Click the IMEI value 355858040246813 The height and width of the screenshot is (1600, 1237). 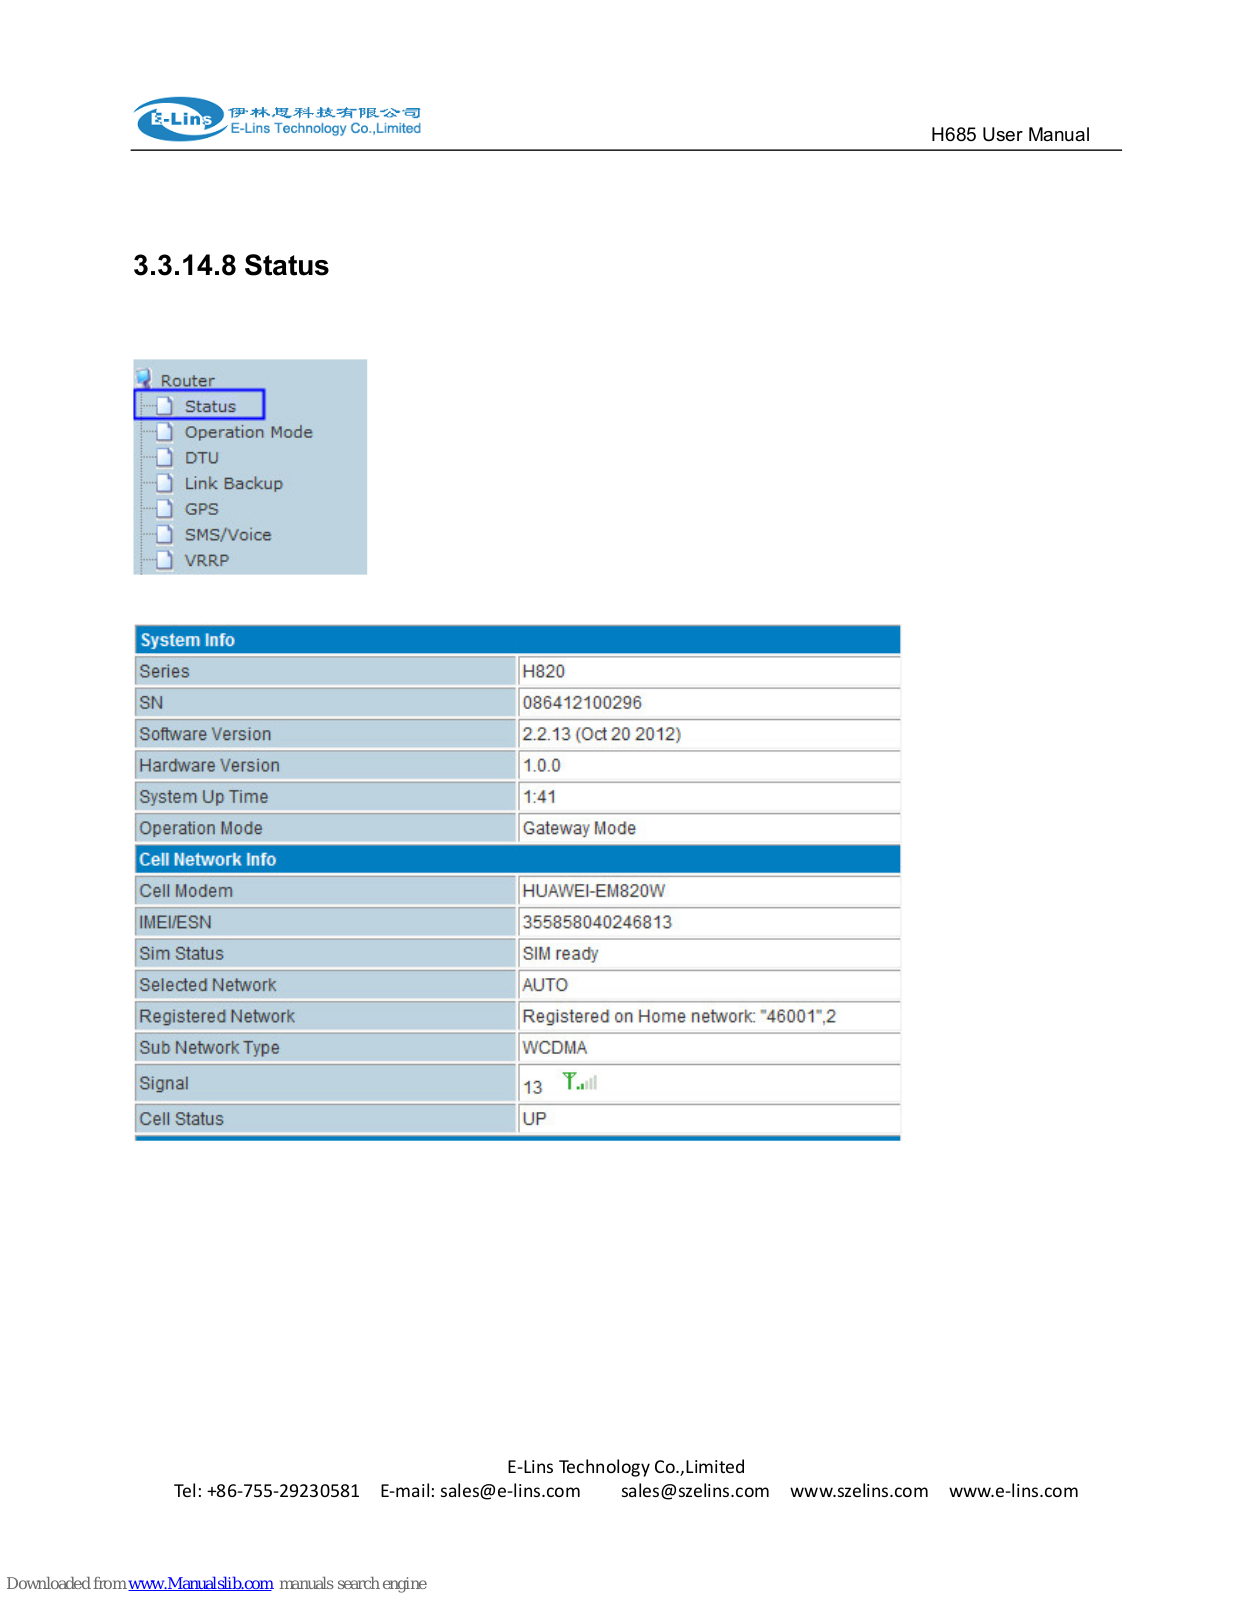597,922
